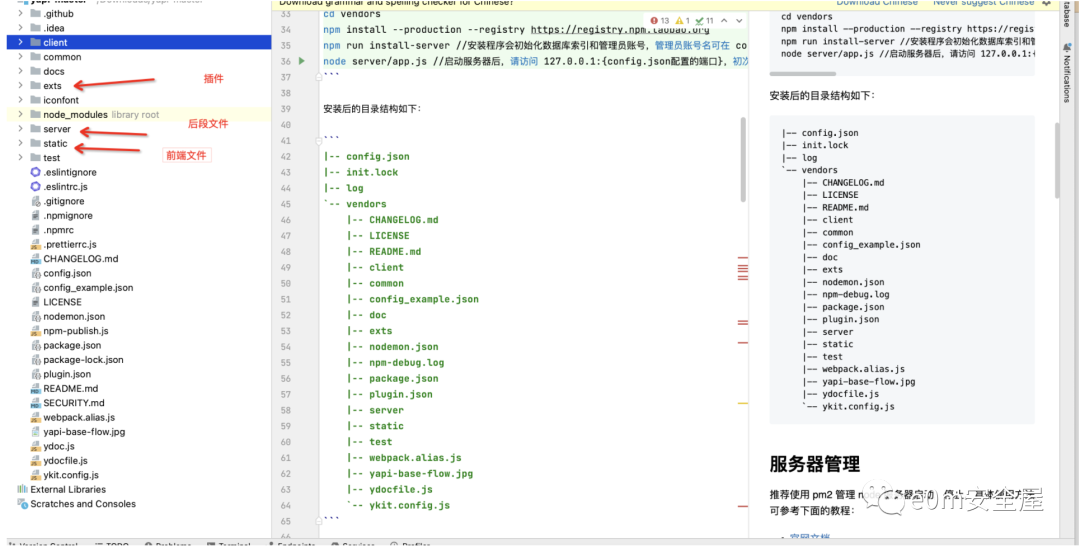Click the green typo indicator showing 11
1080x547 pixels.
pyautogui.click(x=705, y=21)
